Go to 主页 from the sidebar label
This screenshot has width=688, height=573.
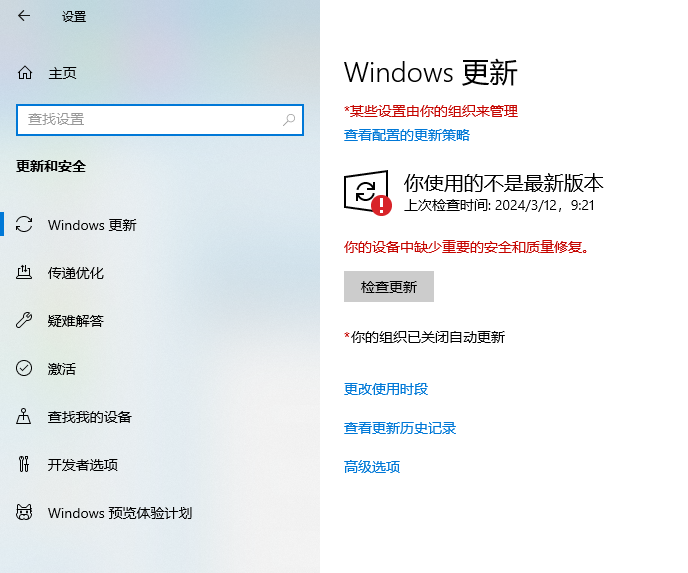[62, 73]
